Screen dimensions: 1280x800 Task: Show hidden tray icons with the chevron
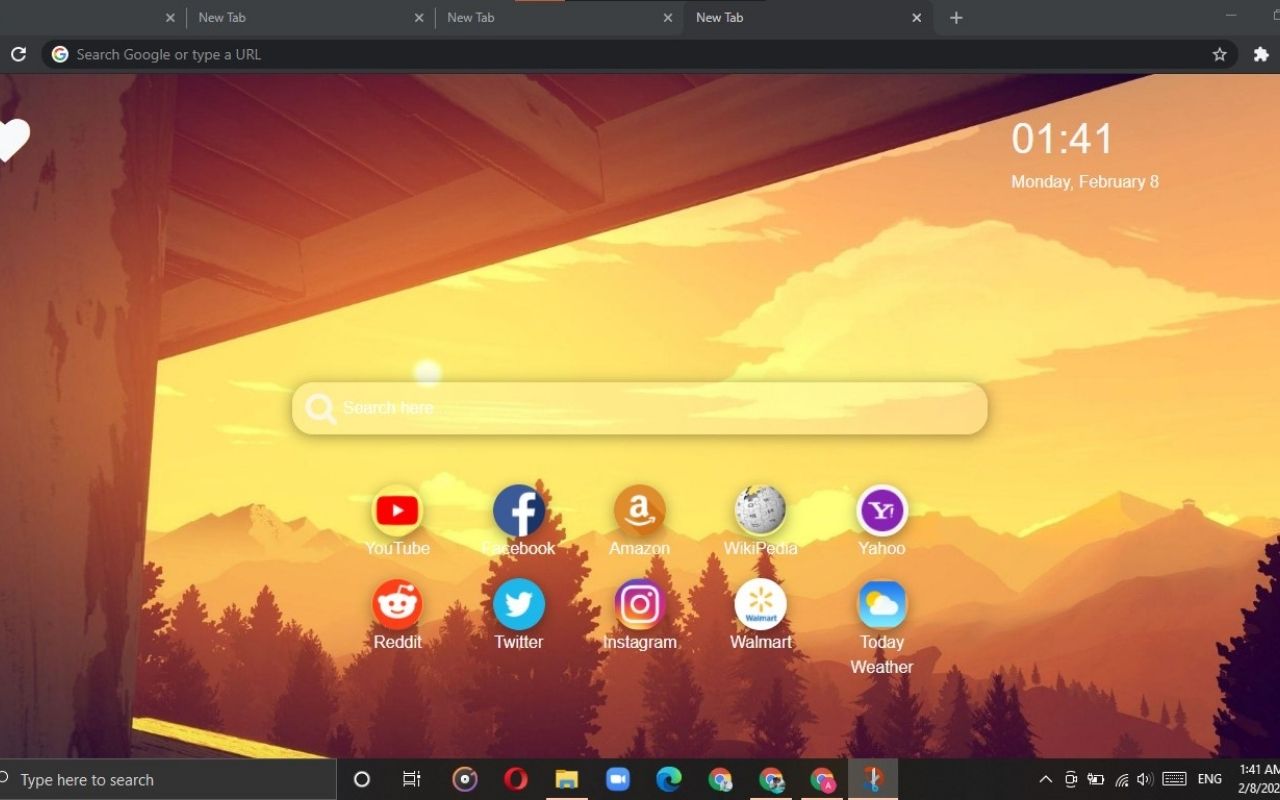coord(1044,779)
